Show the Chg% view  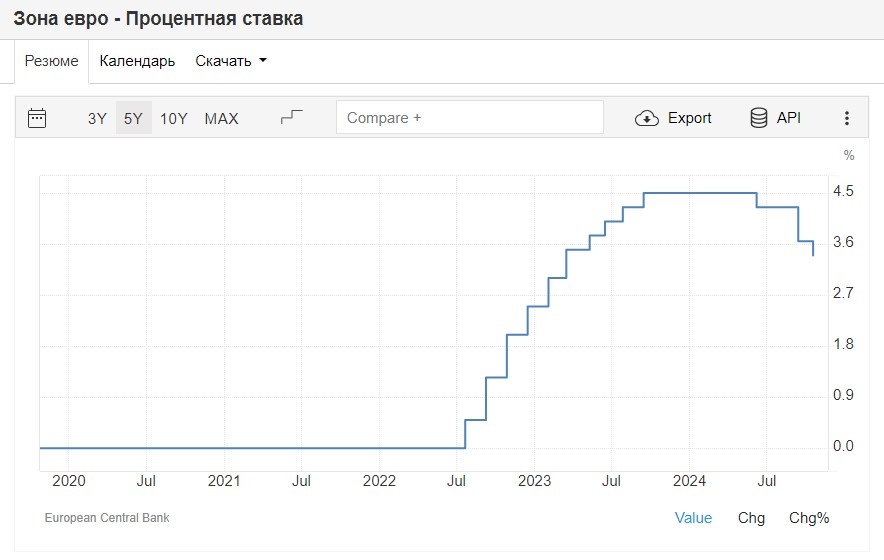[808, 518]
